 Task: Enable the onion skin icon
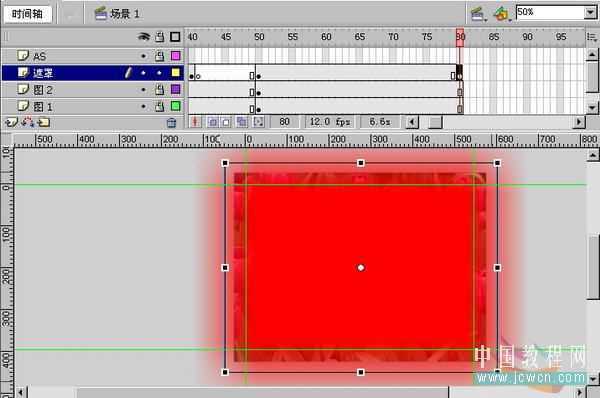213,122
